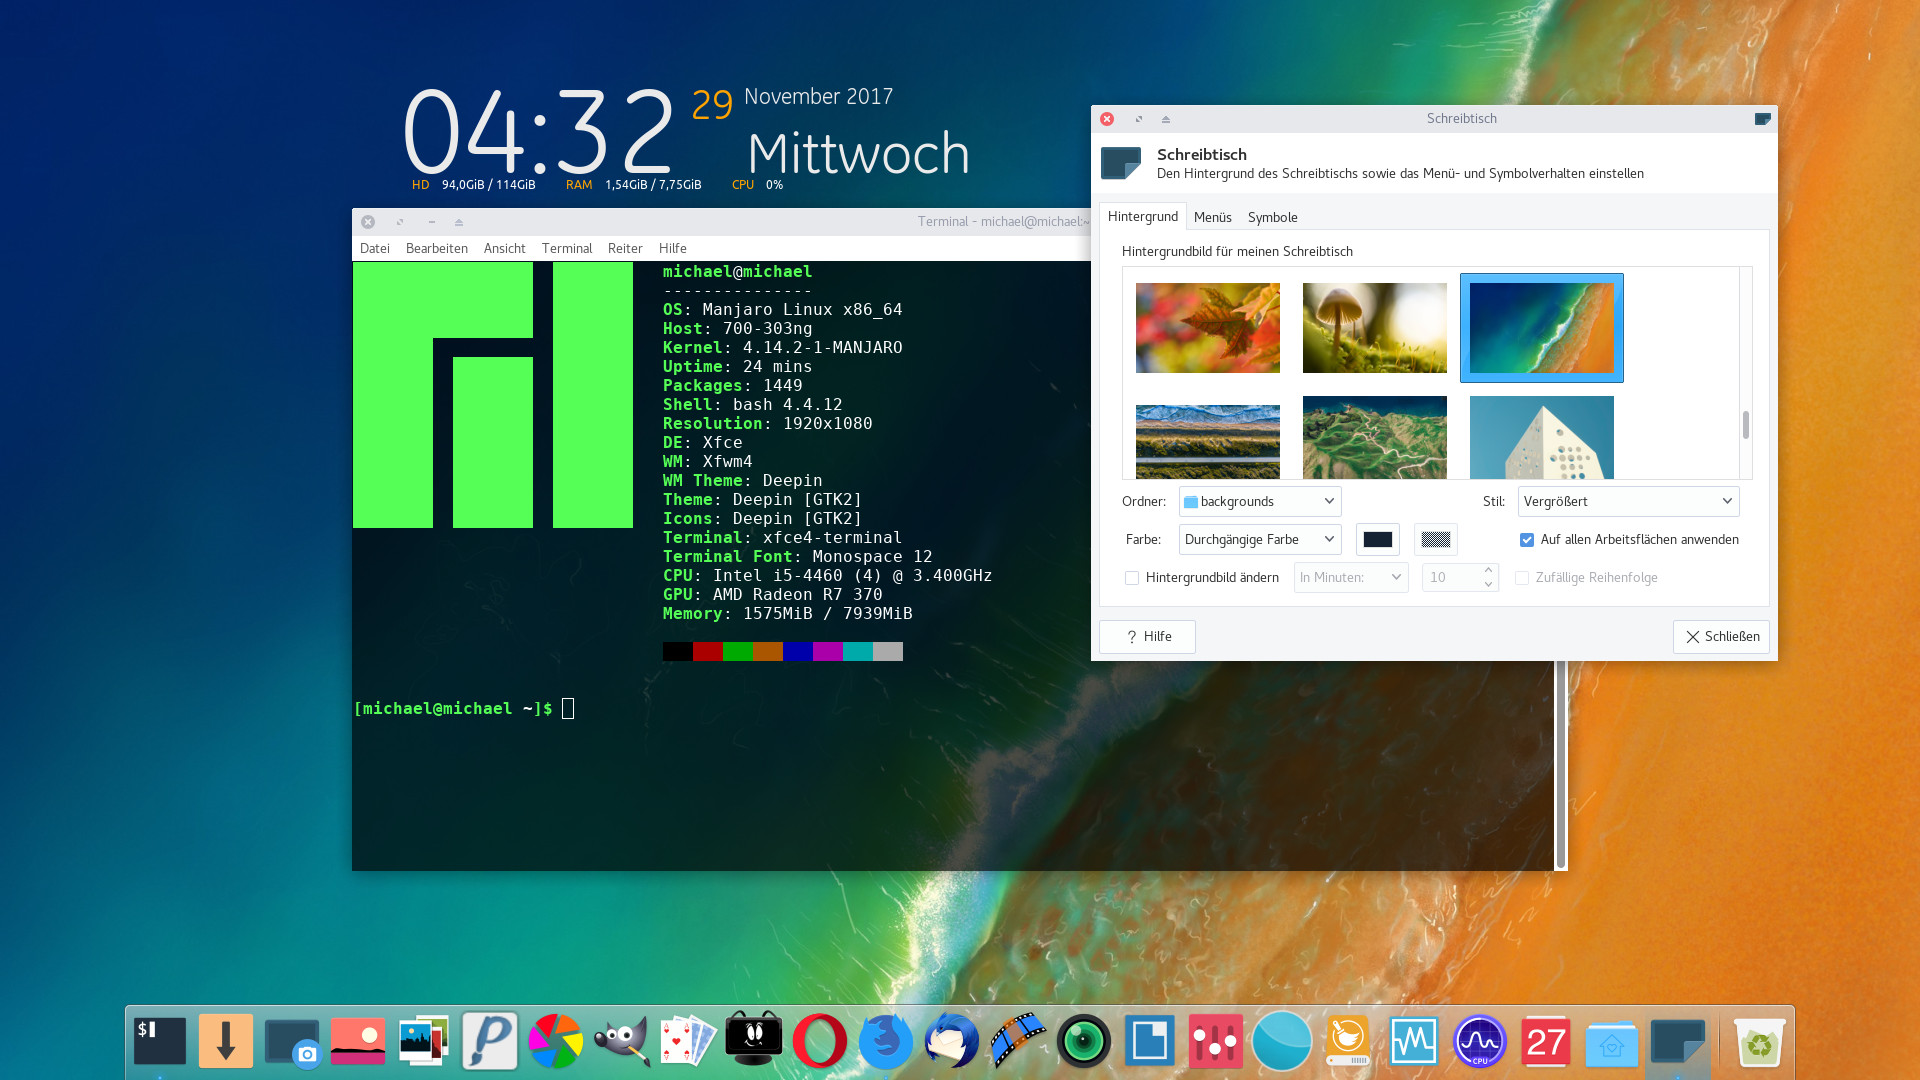1920x1080 pixels.
Task: Open Firefox from the dock
Action: (x=885, y=1041)
